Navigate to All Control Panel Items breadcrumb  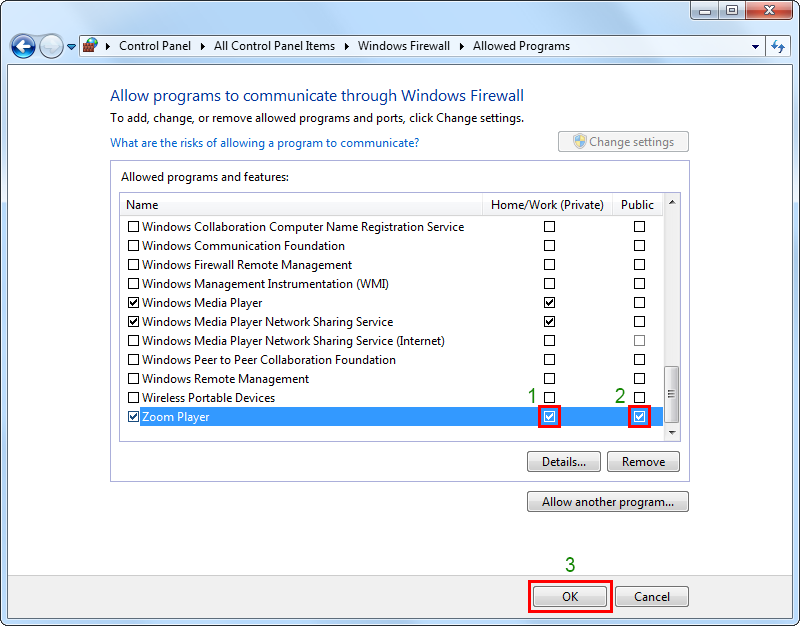274,46
